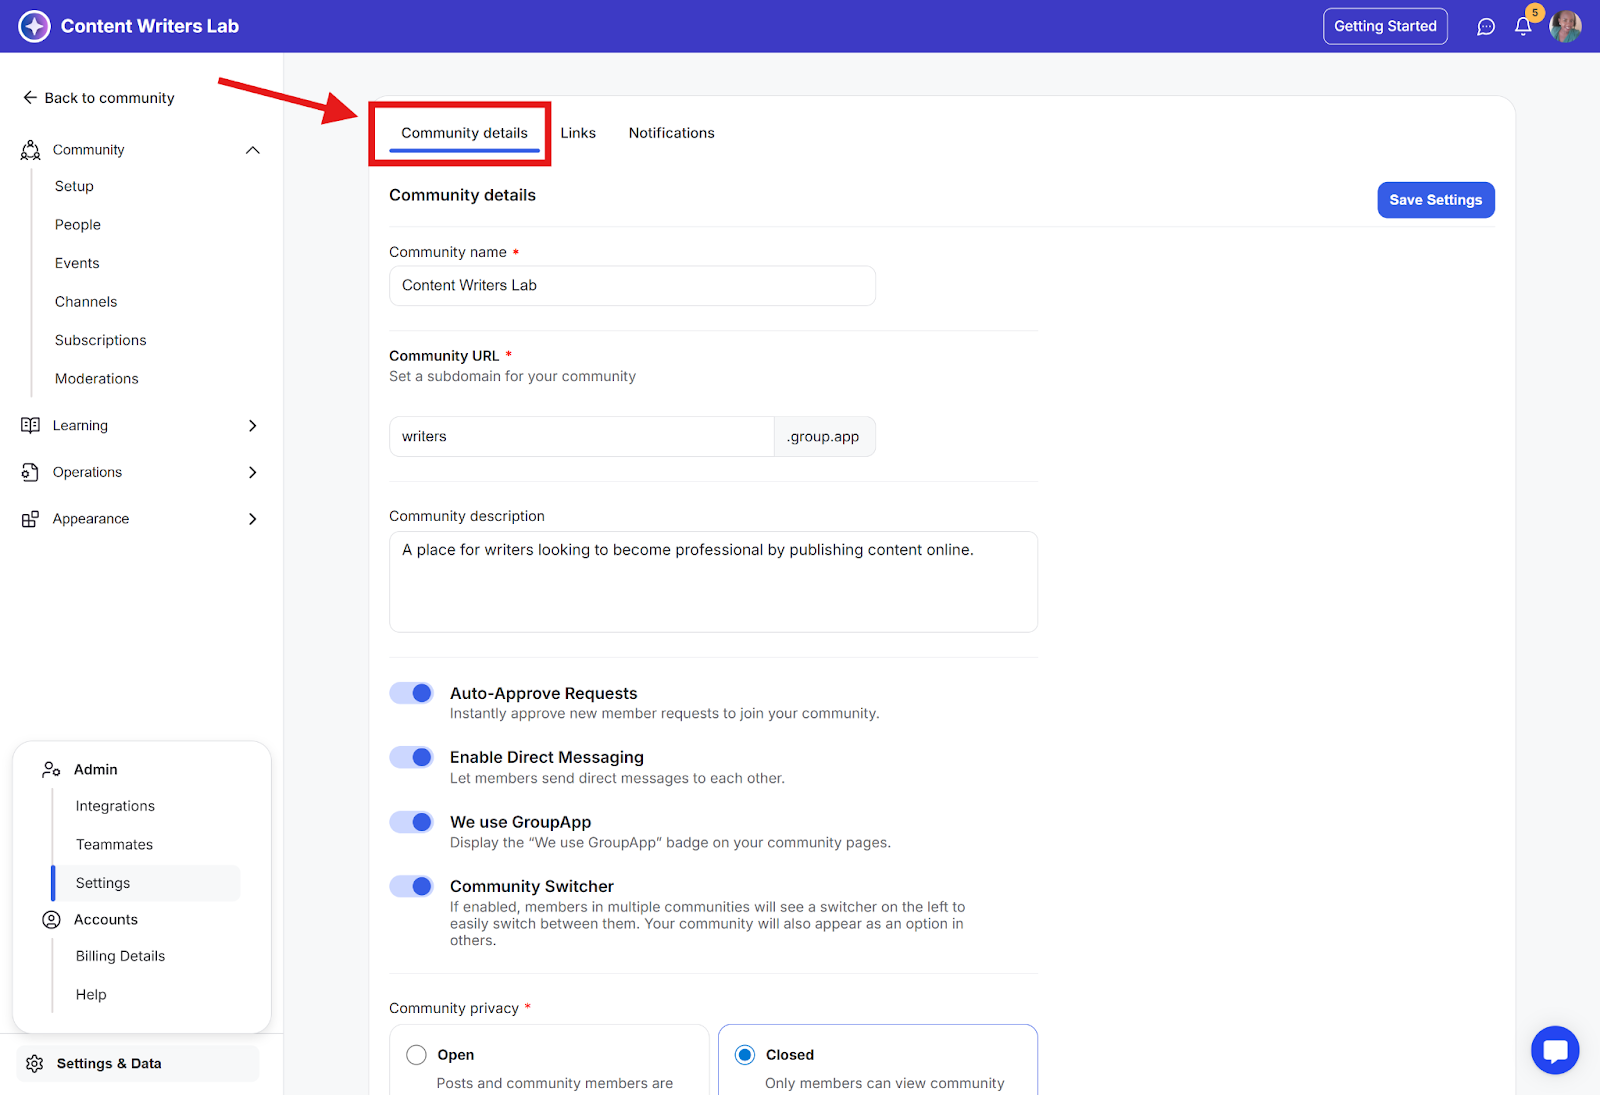Click the Appearance sidebar label
The height and width of the screenshot is (1095, 1600).
tap(91, 519)
